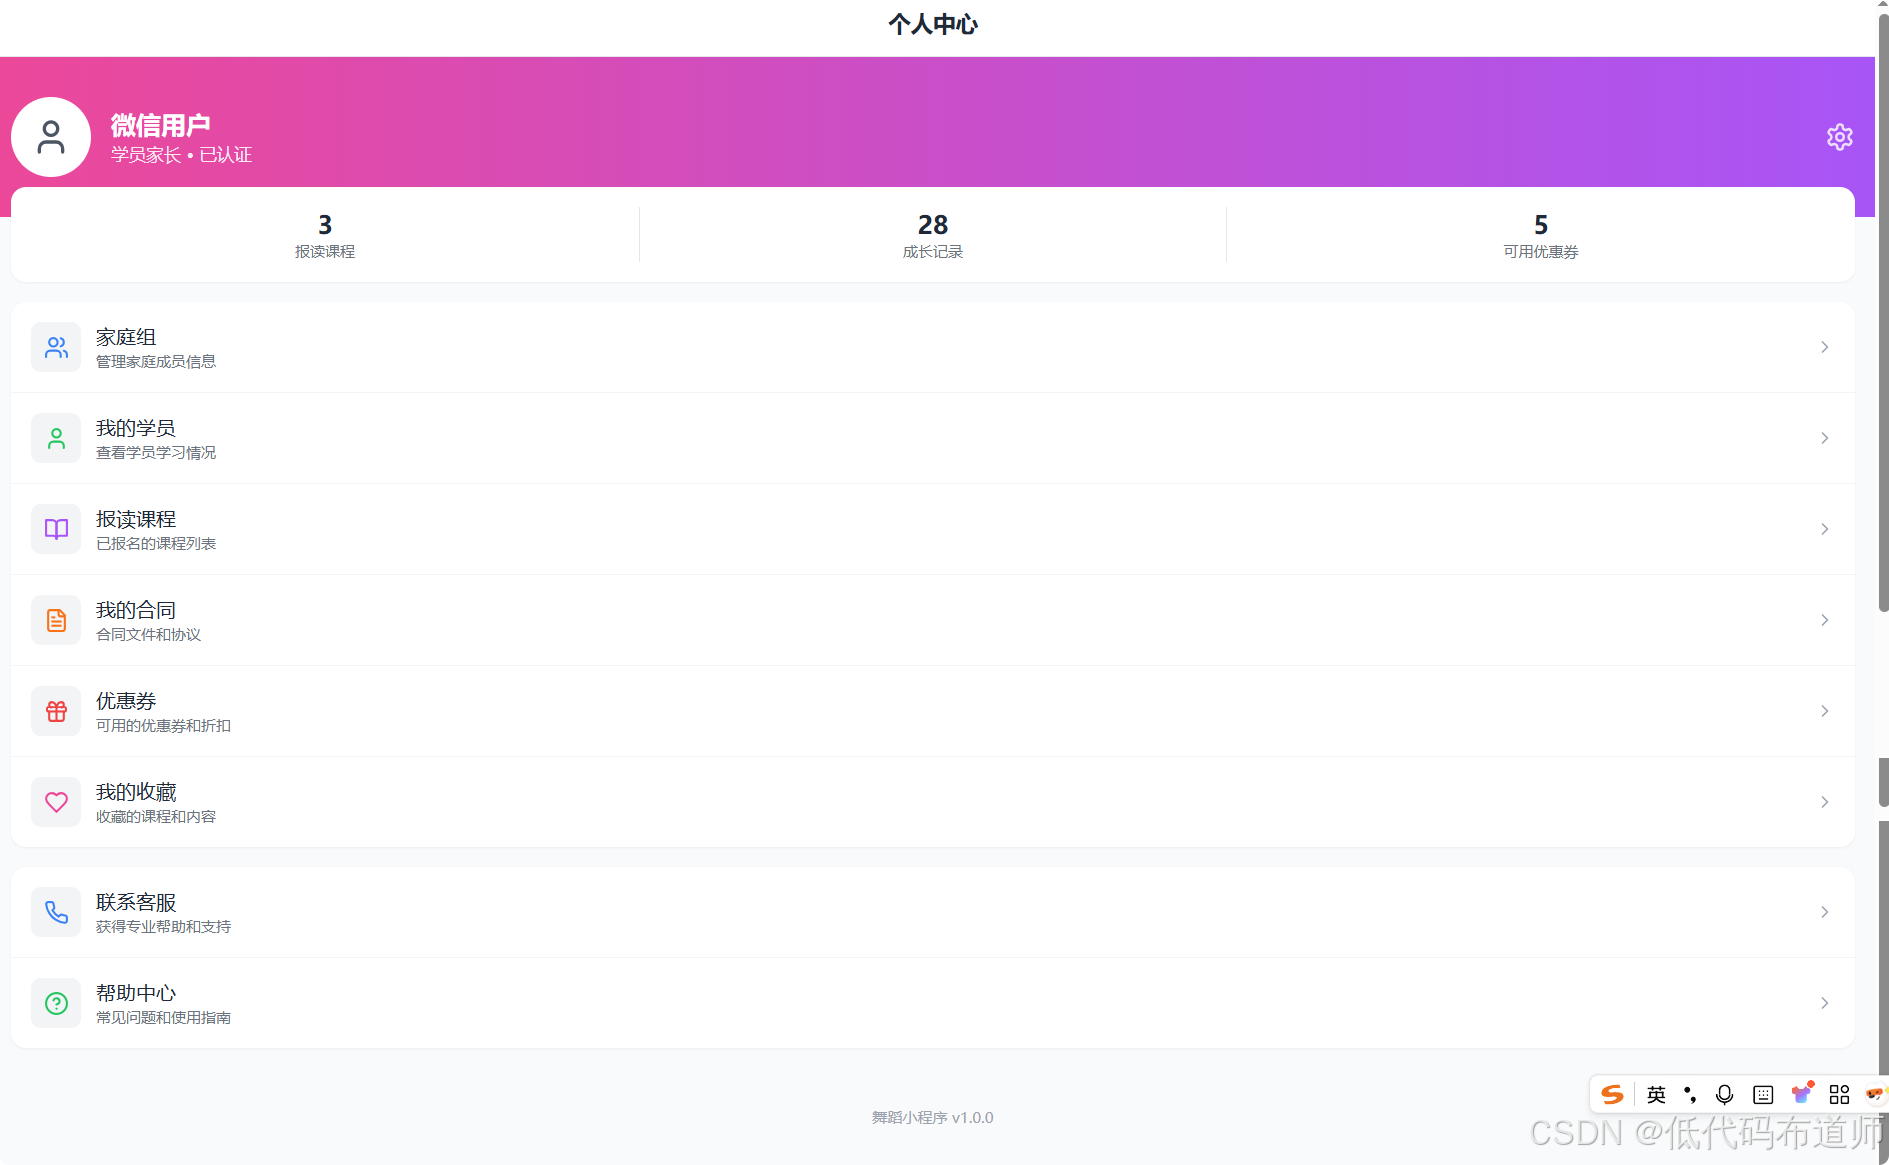This screenshot has width=1889, height=1165.
Task: Click the page vertical scrollbar thumb
Action: (1883, 310)
